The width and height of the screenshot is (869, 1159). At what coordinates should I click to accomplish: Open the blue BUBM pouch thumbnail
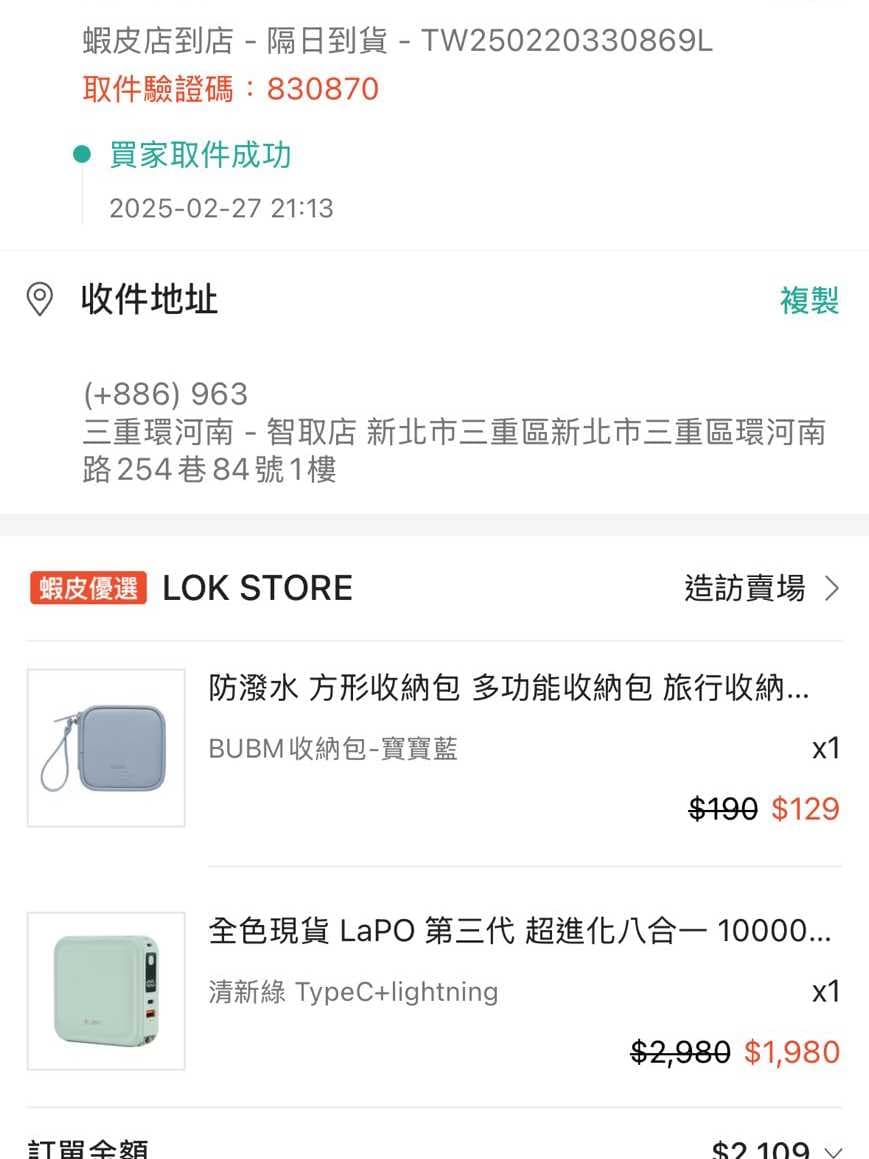tap(106, 748)
